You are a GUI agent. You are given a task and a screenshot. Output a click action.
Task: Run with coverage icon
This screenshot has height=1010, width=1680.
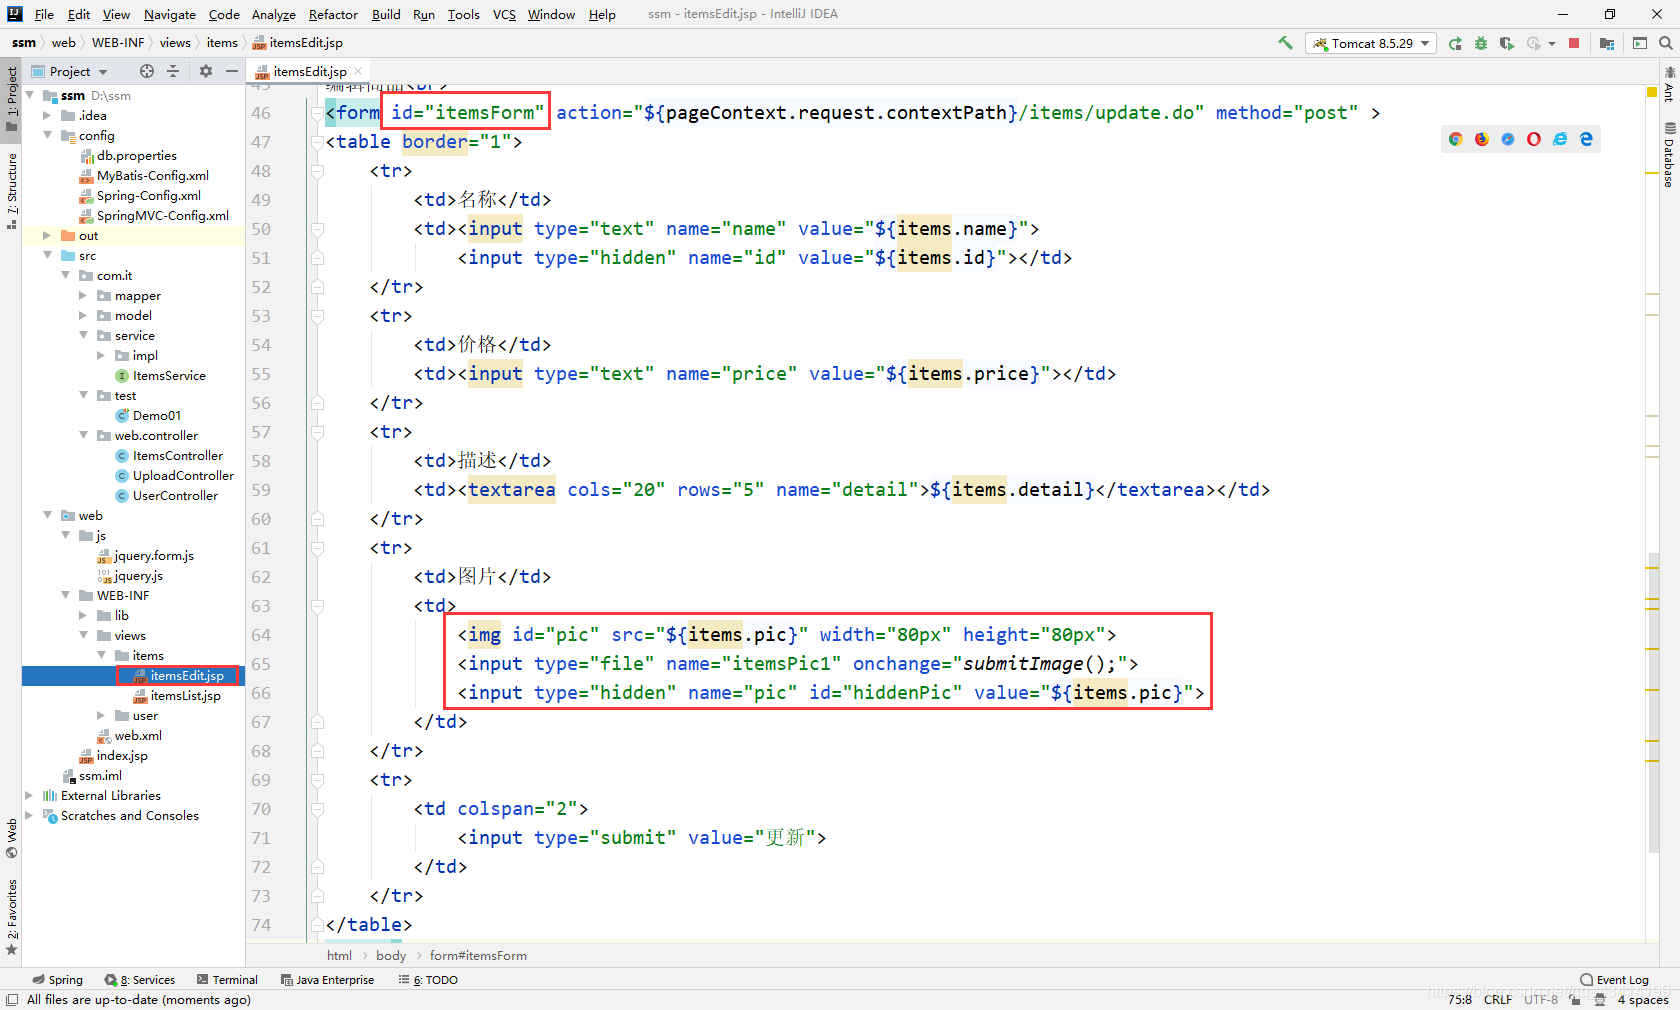pos(1507,43)
